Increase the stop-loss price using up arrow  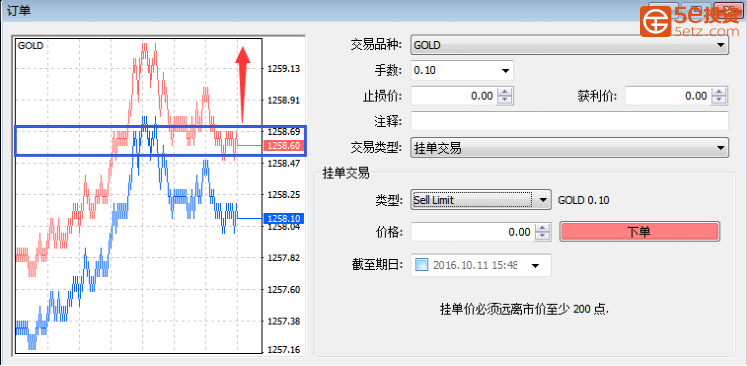pyautogui.click(x=505, y=93)
